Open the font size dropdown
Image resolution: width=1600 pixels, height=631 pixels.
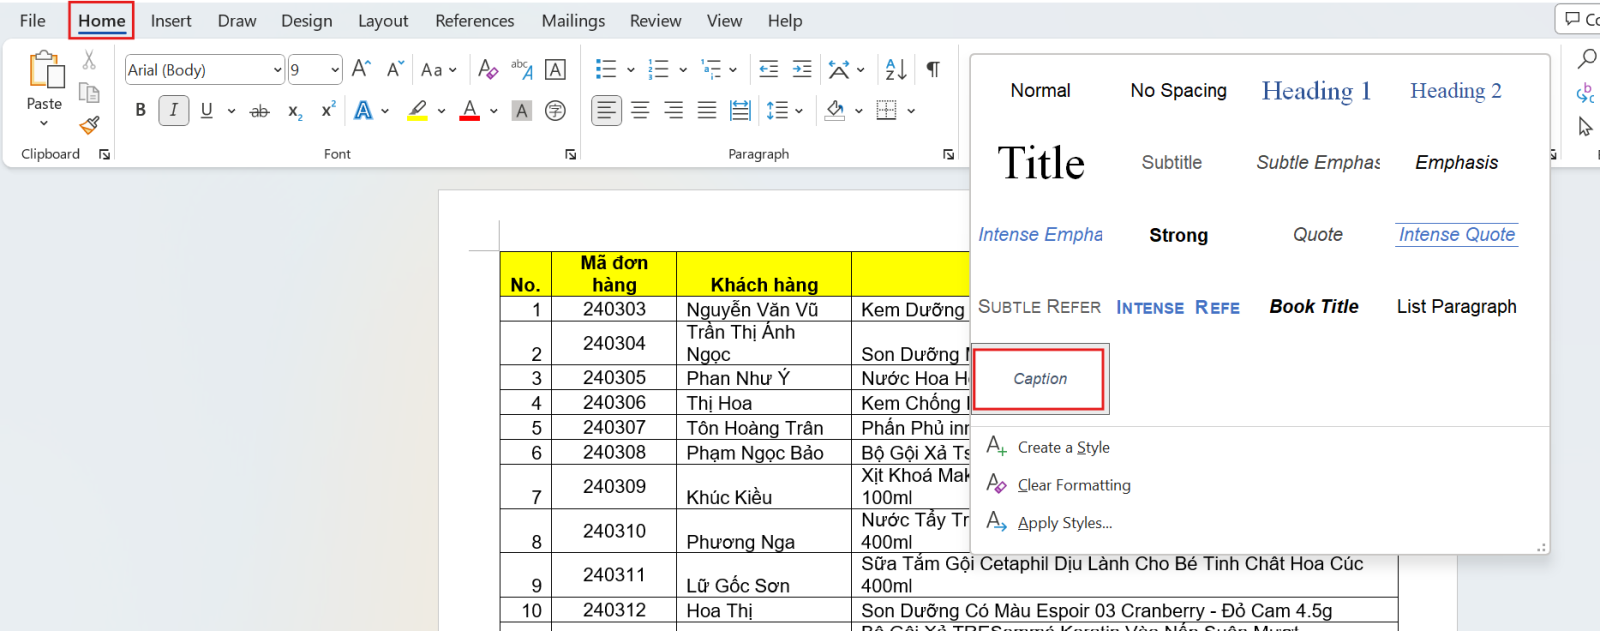point(334,70)
